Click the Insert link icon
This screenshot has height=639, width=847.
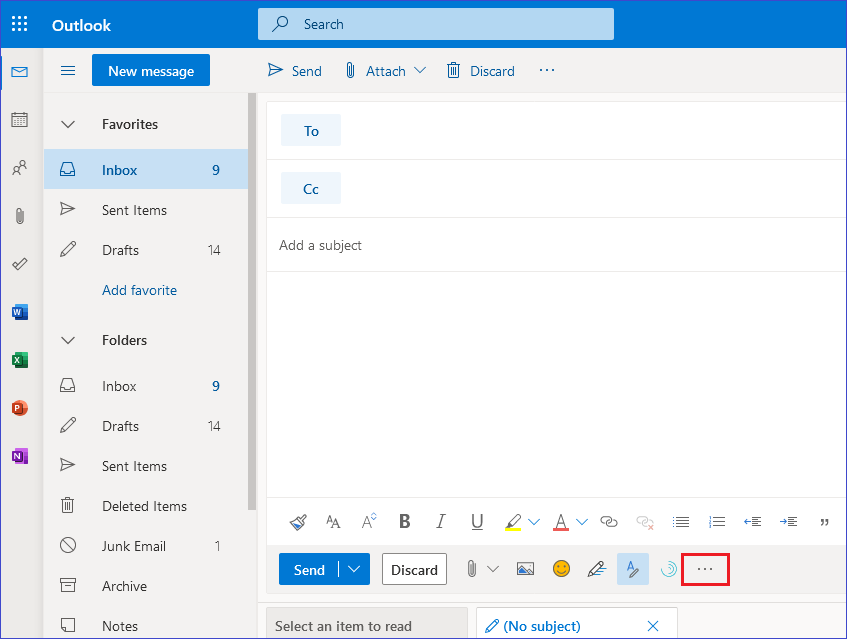[x=608, y=521]
